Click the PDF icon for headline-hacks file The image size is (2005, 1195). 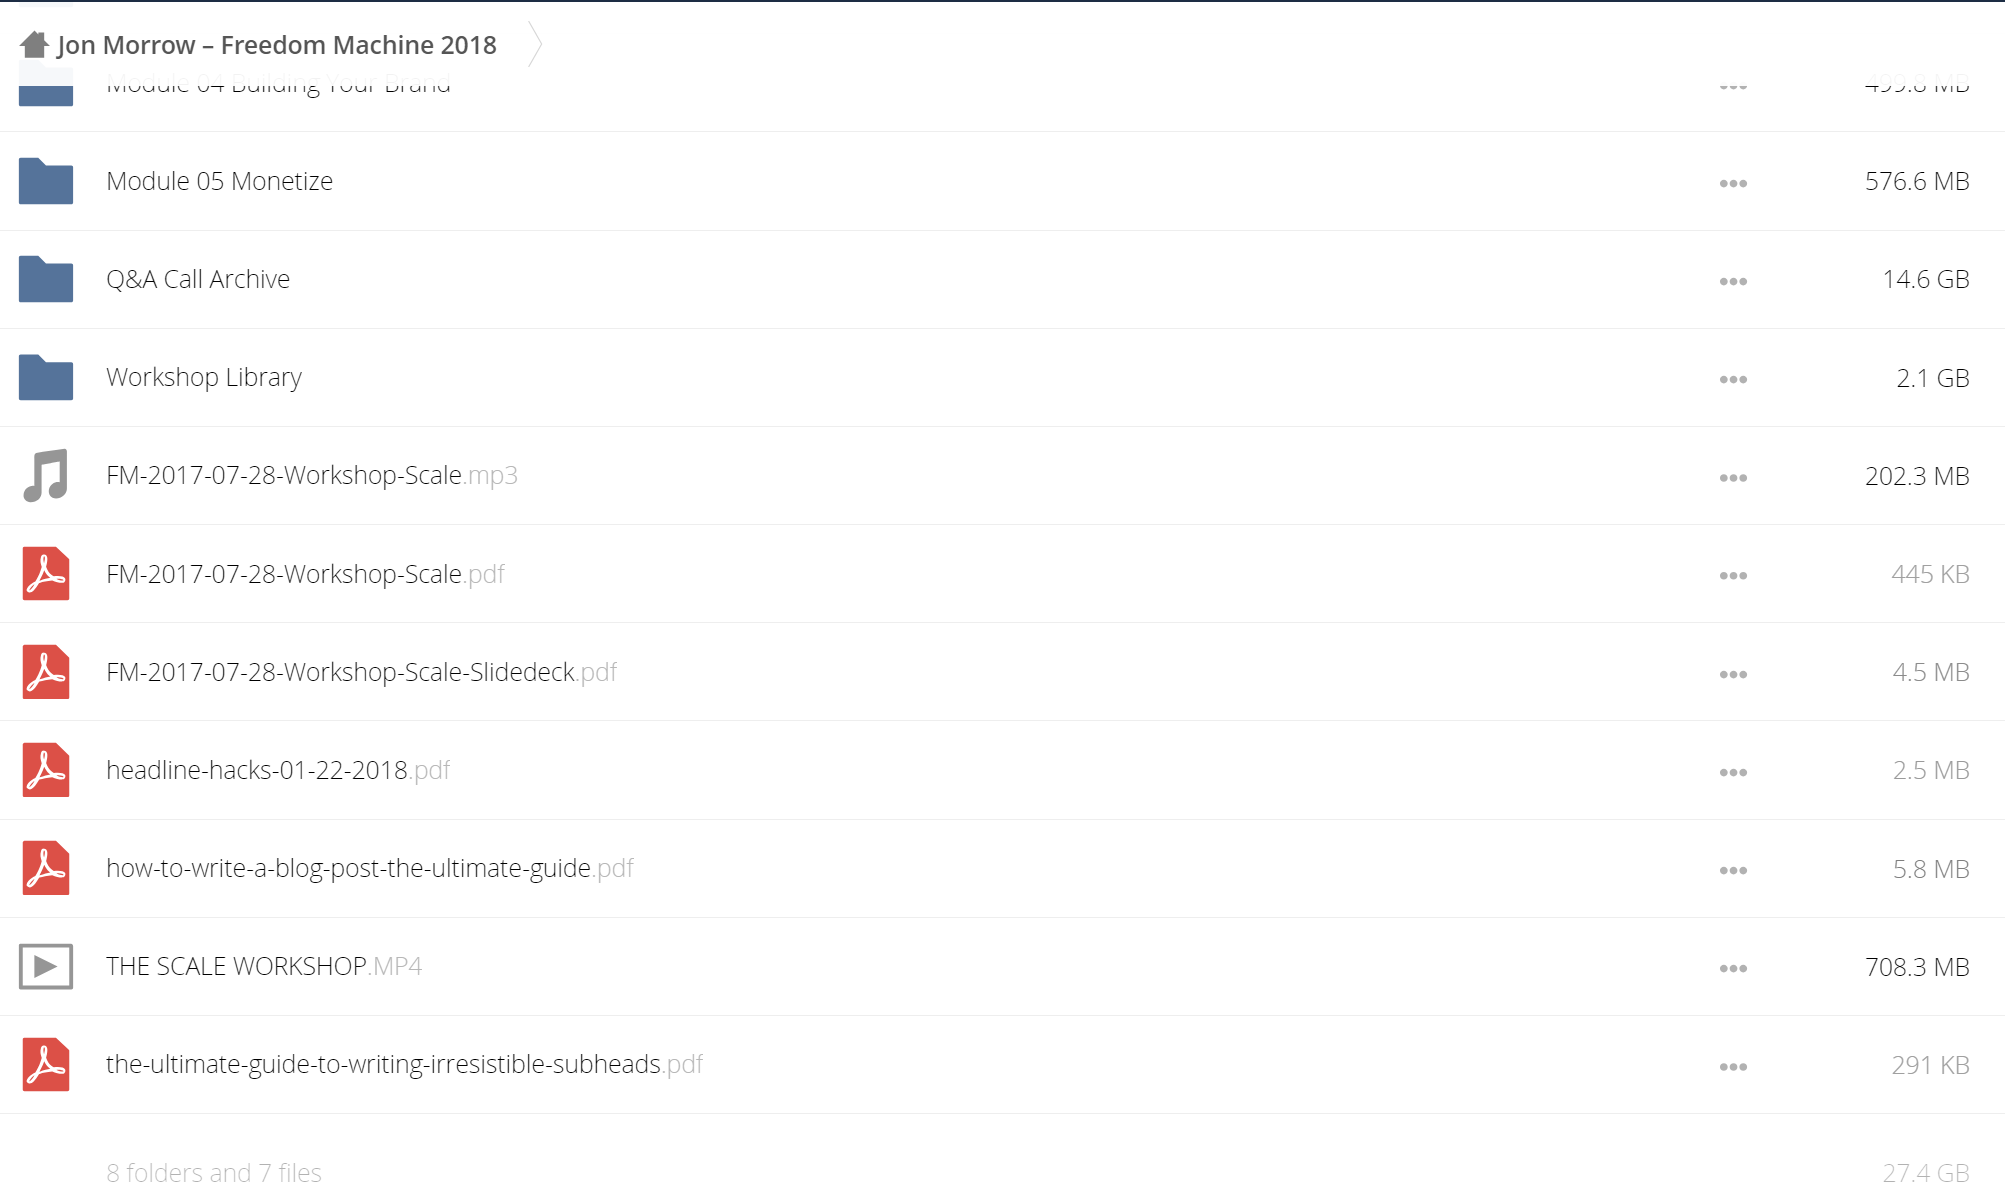[x=46, y=770]
